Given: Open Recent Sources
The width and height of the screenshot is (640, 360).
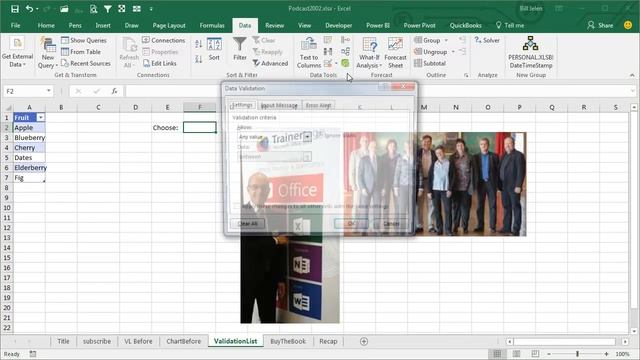Looking at the screenshot, I should 86,63.
